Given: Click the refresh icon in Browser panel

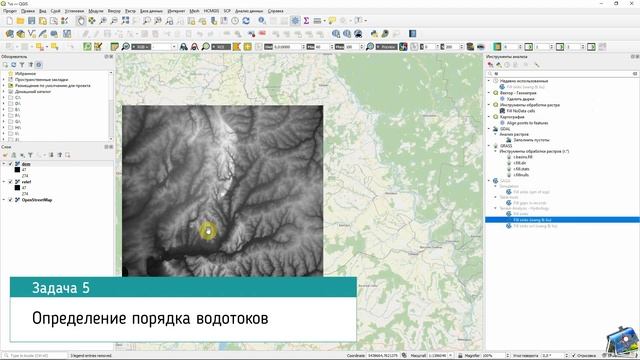Looking at the screenshot, I should [x=13, y=65].
